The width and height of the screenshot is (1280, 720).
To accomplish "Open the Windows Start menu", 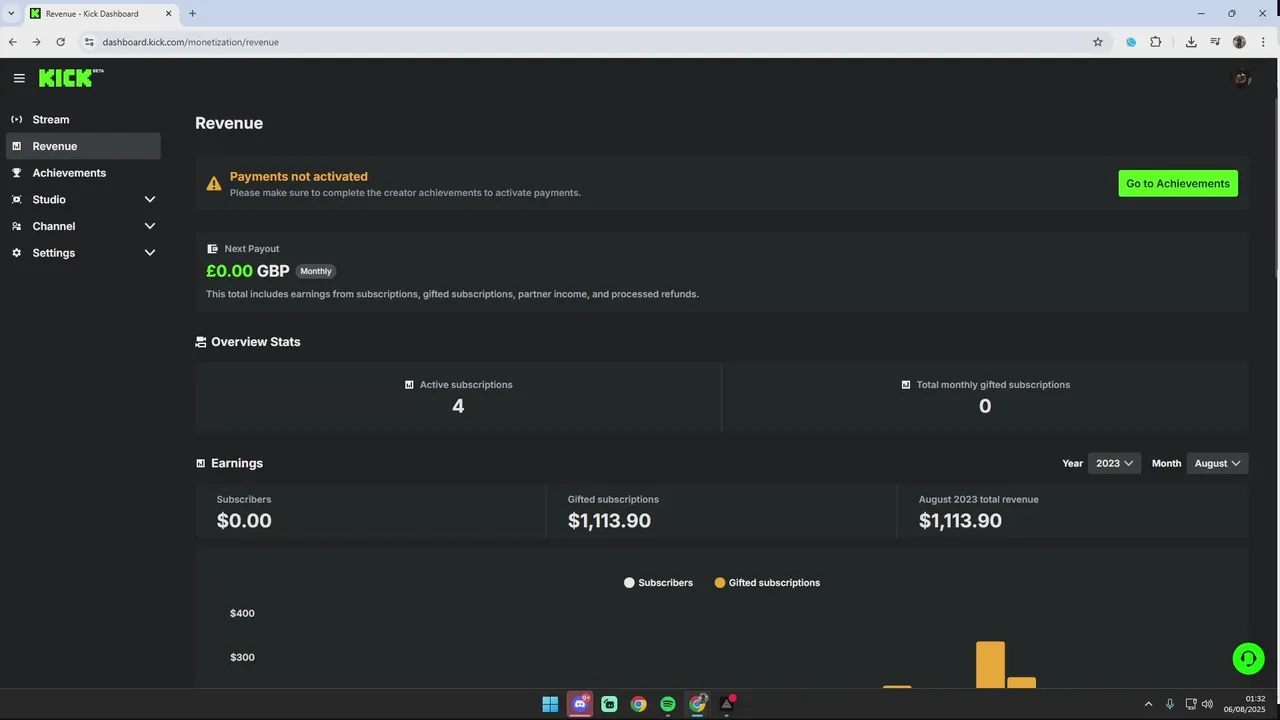I will 550,704.
